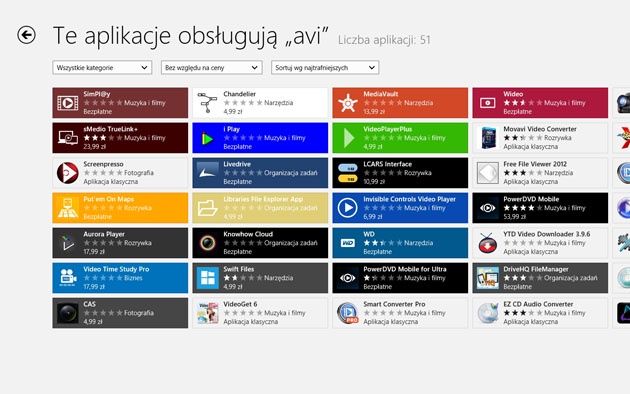Image resolution: width=630 pixels, height=394 pixels.
Task: Open the Knowhow Cloud title
Action: [248, 234]
